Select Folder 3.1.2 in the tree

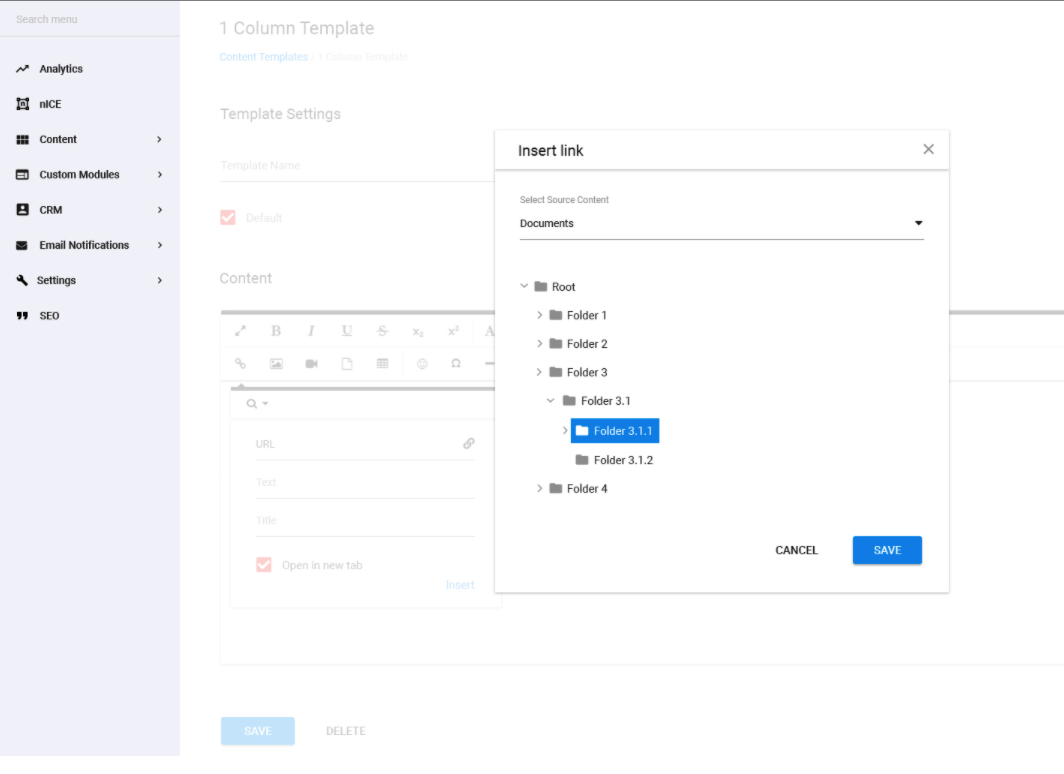(x=622, y=460)
